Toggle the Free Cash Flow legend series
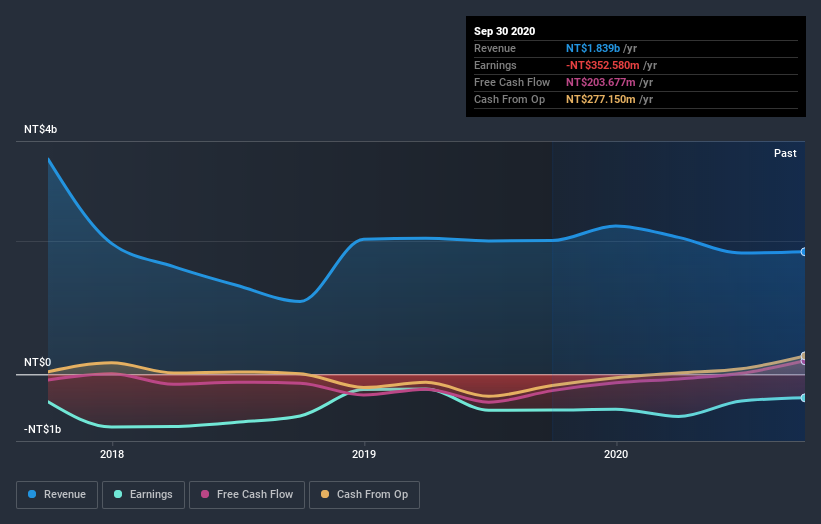 (x=247, y=495)
